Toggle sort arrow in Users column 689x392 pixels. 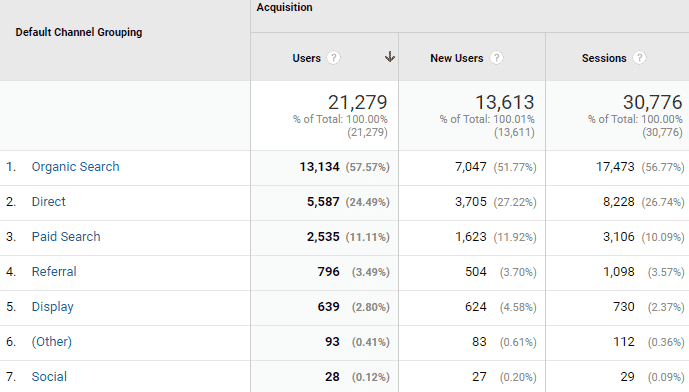389,57
